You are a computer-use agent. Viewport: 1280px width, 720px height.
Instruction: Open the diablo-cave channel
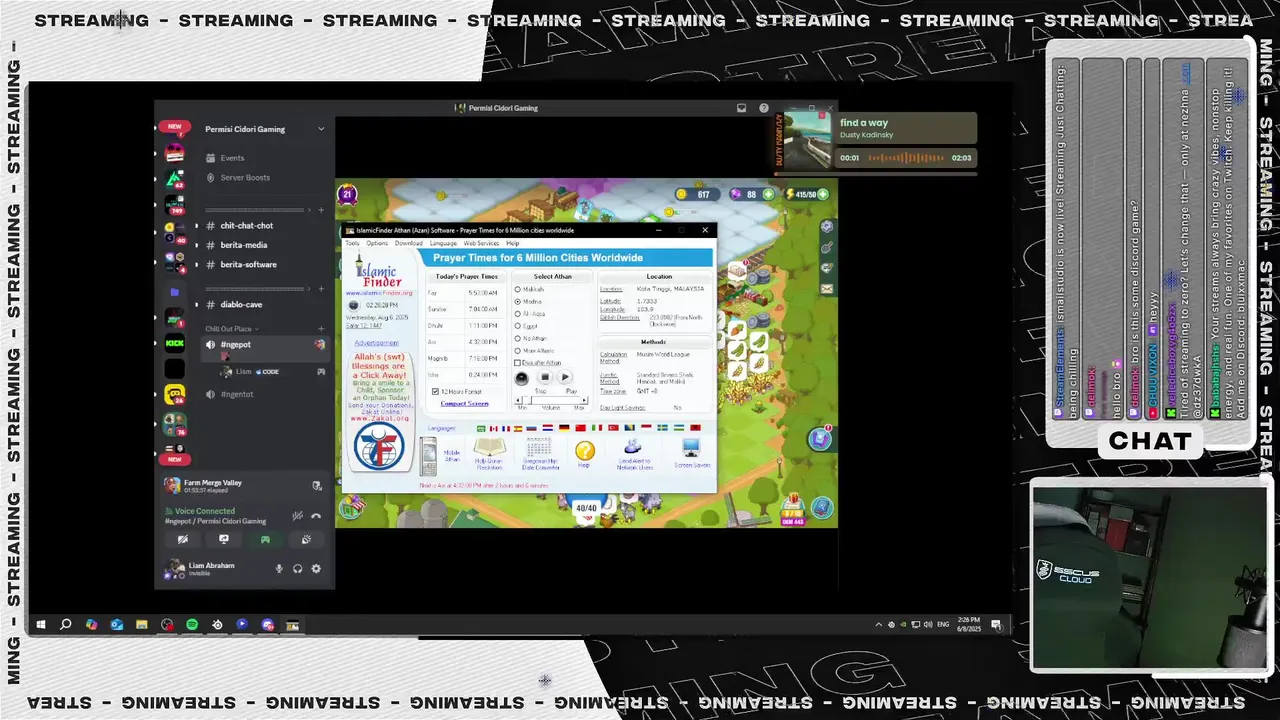(x=241, y=304)
